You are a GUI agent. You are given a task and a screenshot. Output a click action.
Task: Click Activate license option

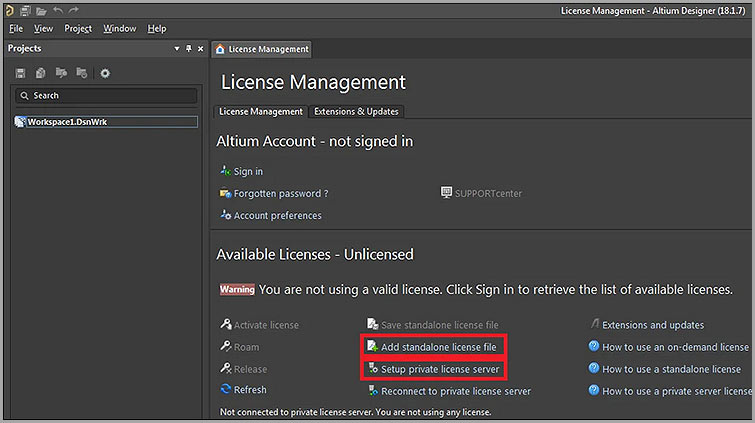pyautogui.click(x=266, y=325)
